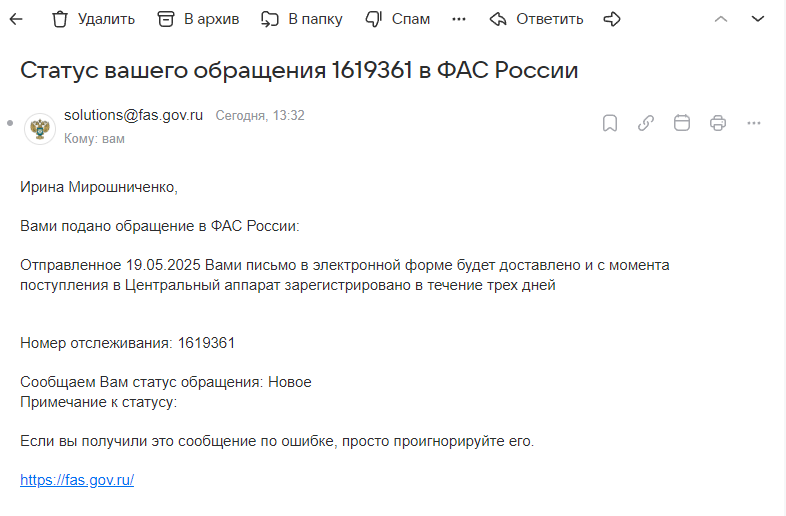Open the FAS sender avatar
This screenshot has height=516, width=786.
[x=40, y=129]
